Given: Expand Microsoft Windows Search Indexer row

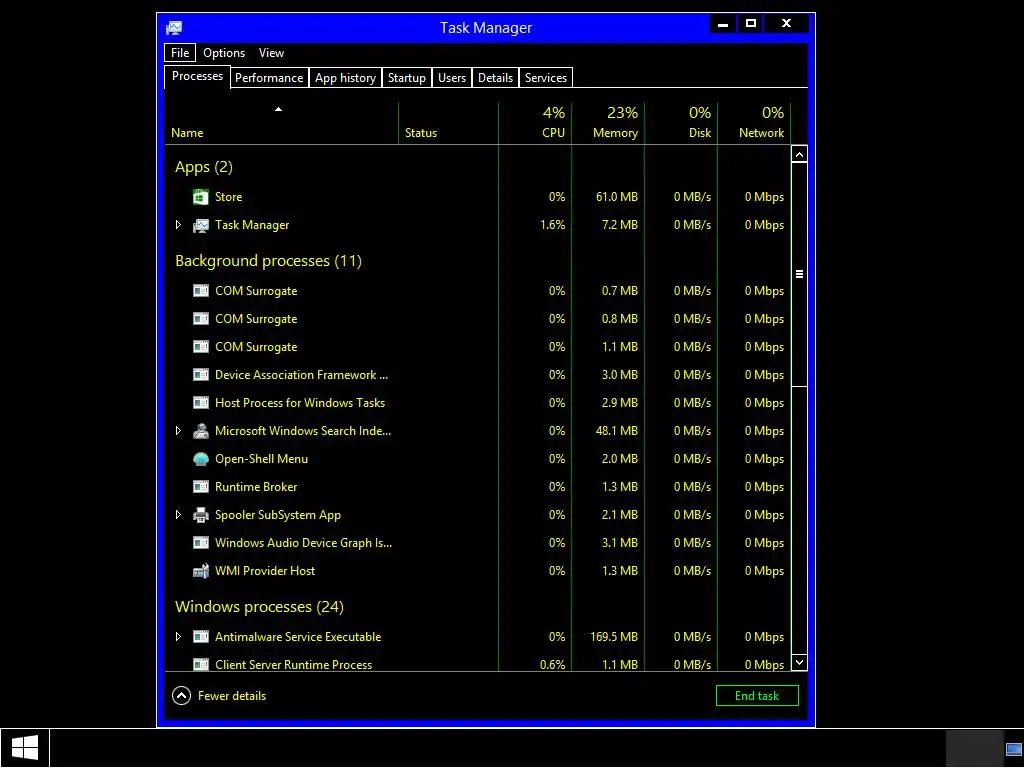Looking at the screenshot, I should [178, 431].
